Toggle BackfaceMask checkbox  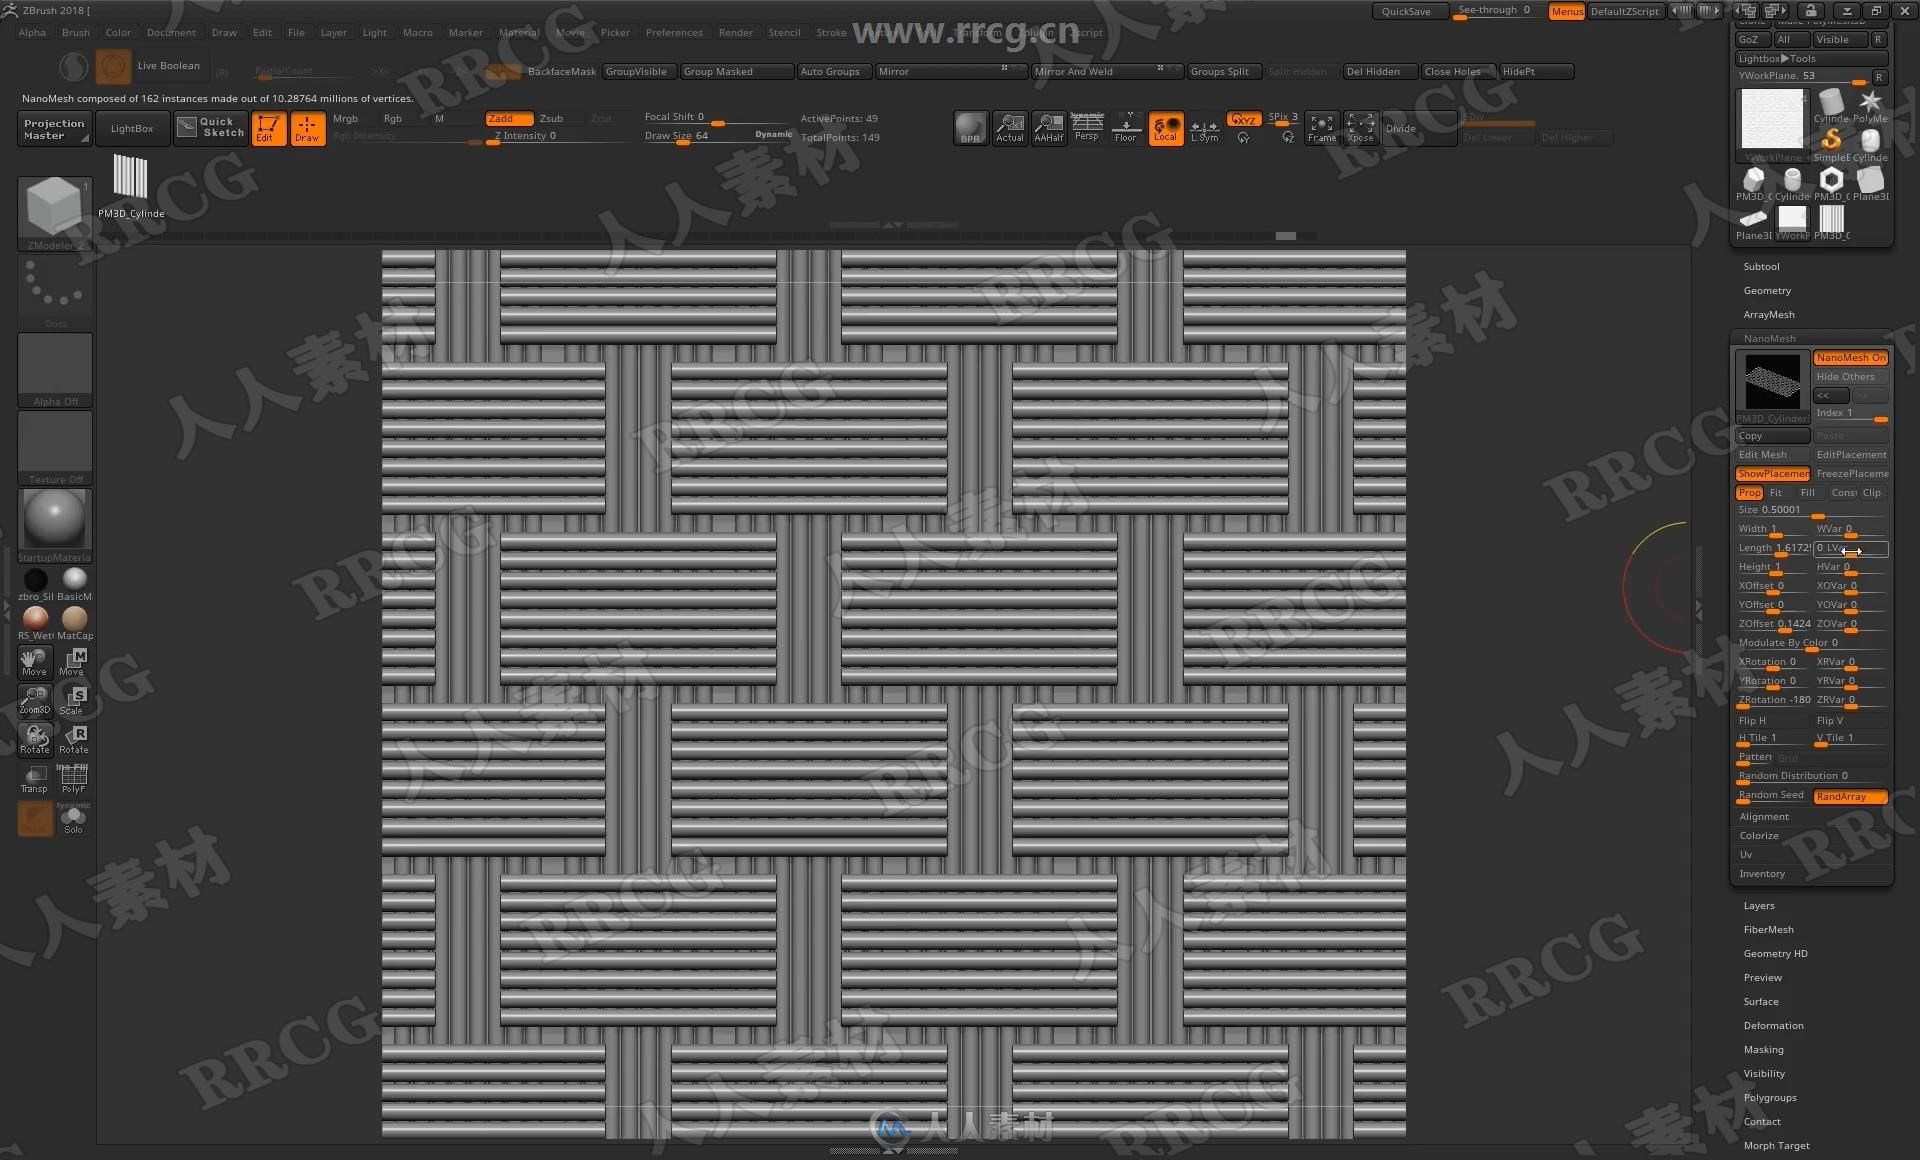pos(560,70)
